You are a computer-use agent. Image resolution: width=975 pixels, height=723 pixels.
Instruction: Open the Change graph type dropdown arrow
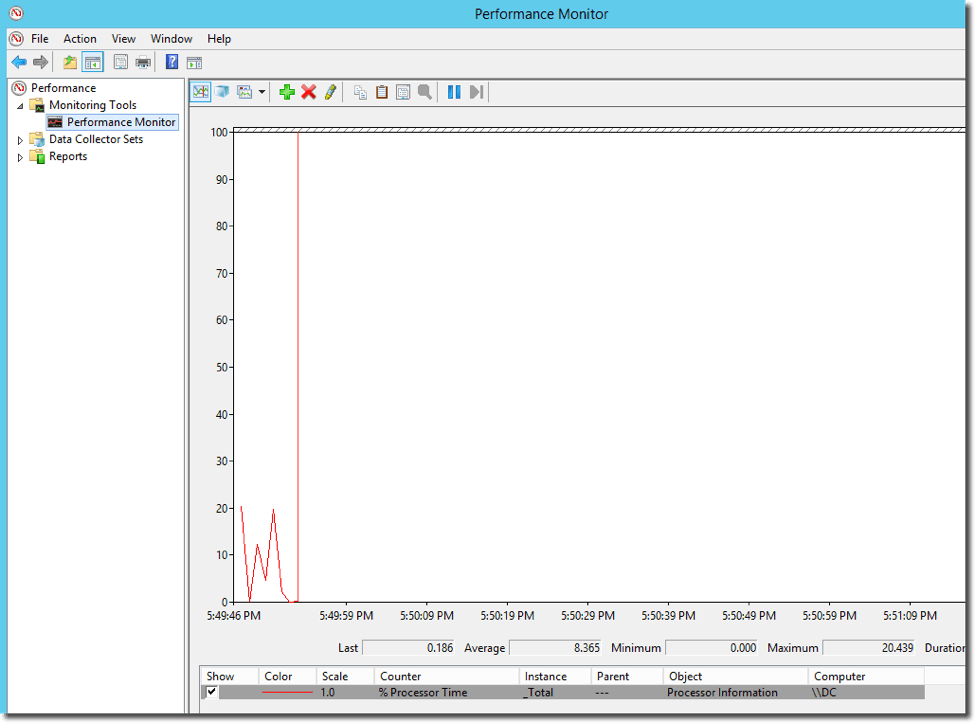click(x=262, y=92)
